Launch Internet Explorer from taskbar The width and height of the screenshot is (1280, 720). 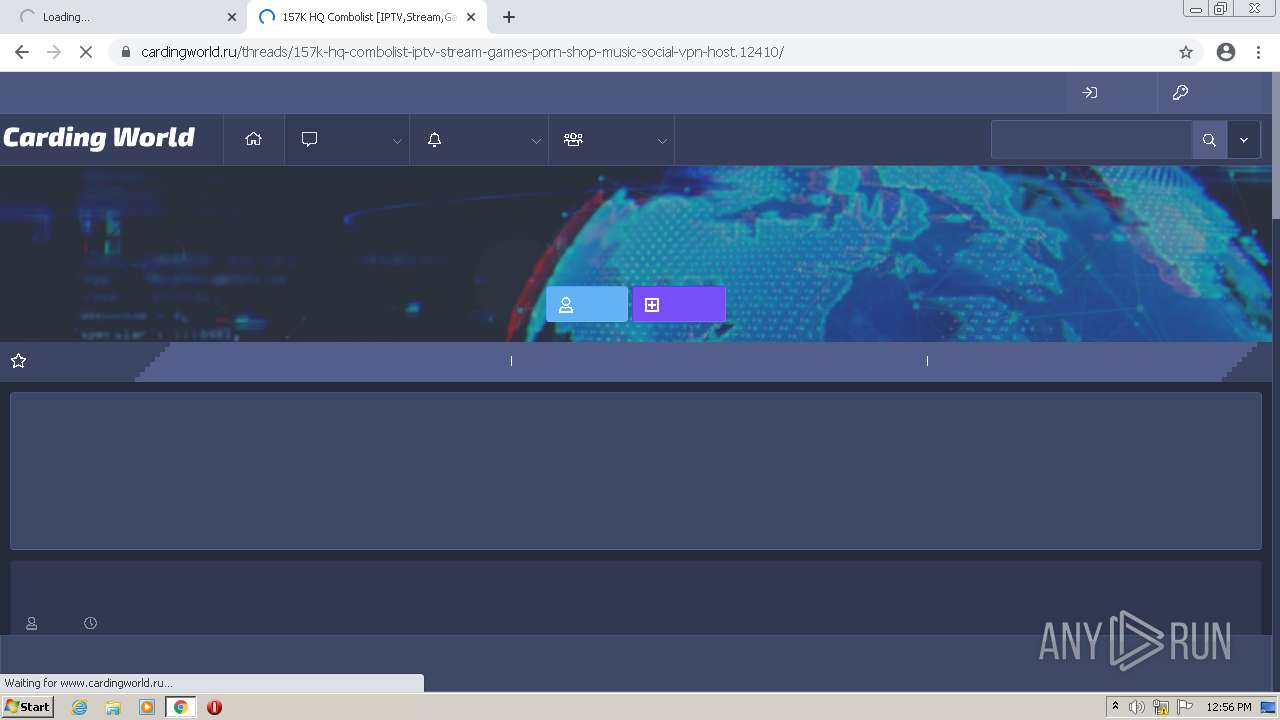[79, 707]
